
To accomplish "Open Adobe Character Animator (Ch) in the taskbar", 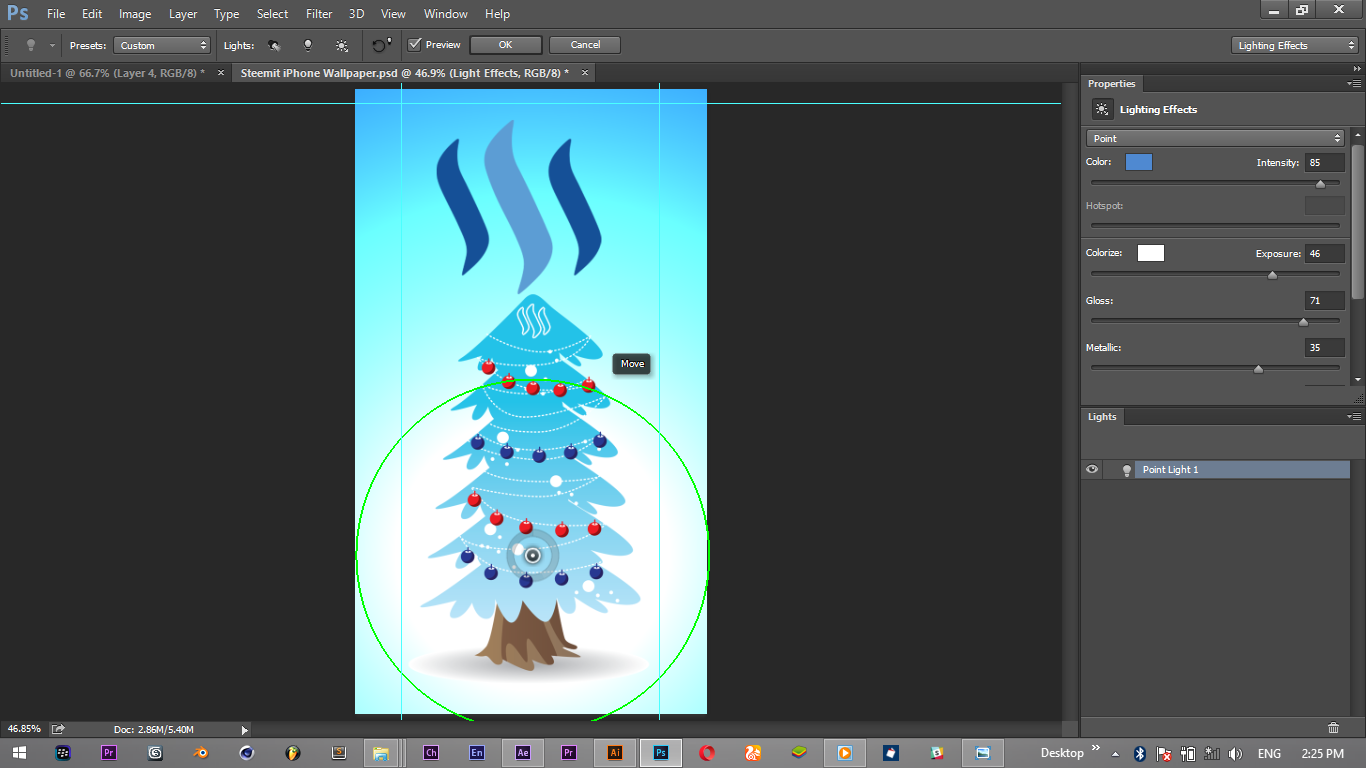I will click(x=431, y=753).
